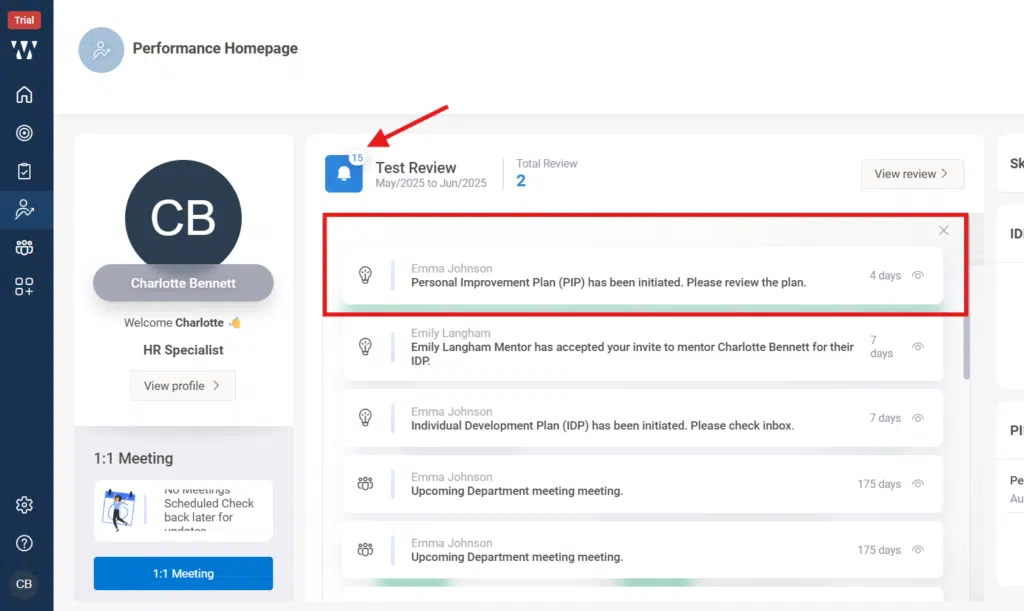Screen dimensions: 1024x611
Task: Open the Settings gear menu
Action: (x=25, y=506)
